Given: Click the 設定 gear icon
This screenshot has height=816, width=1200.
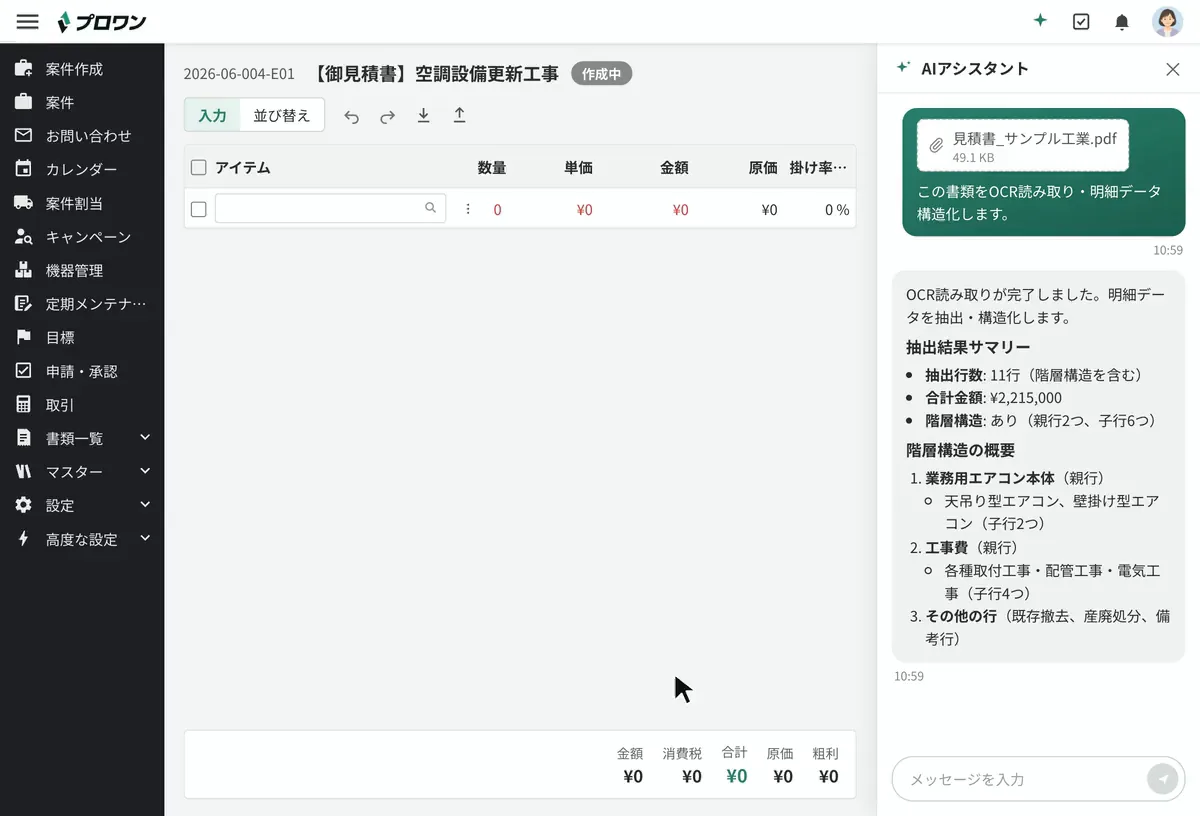Looking at the screenshot, I should tap(24, 505).
